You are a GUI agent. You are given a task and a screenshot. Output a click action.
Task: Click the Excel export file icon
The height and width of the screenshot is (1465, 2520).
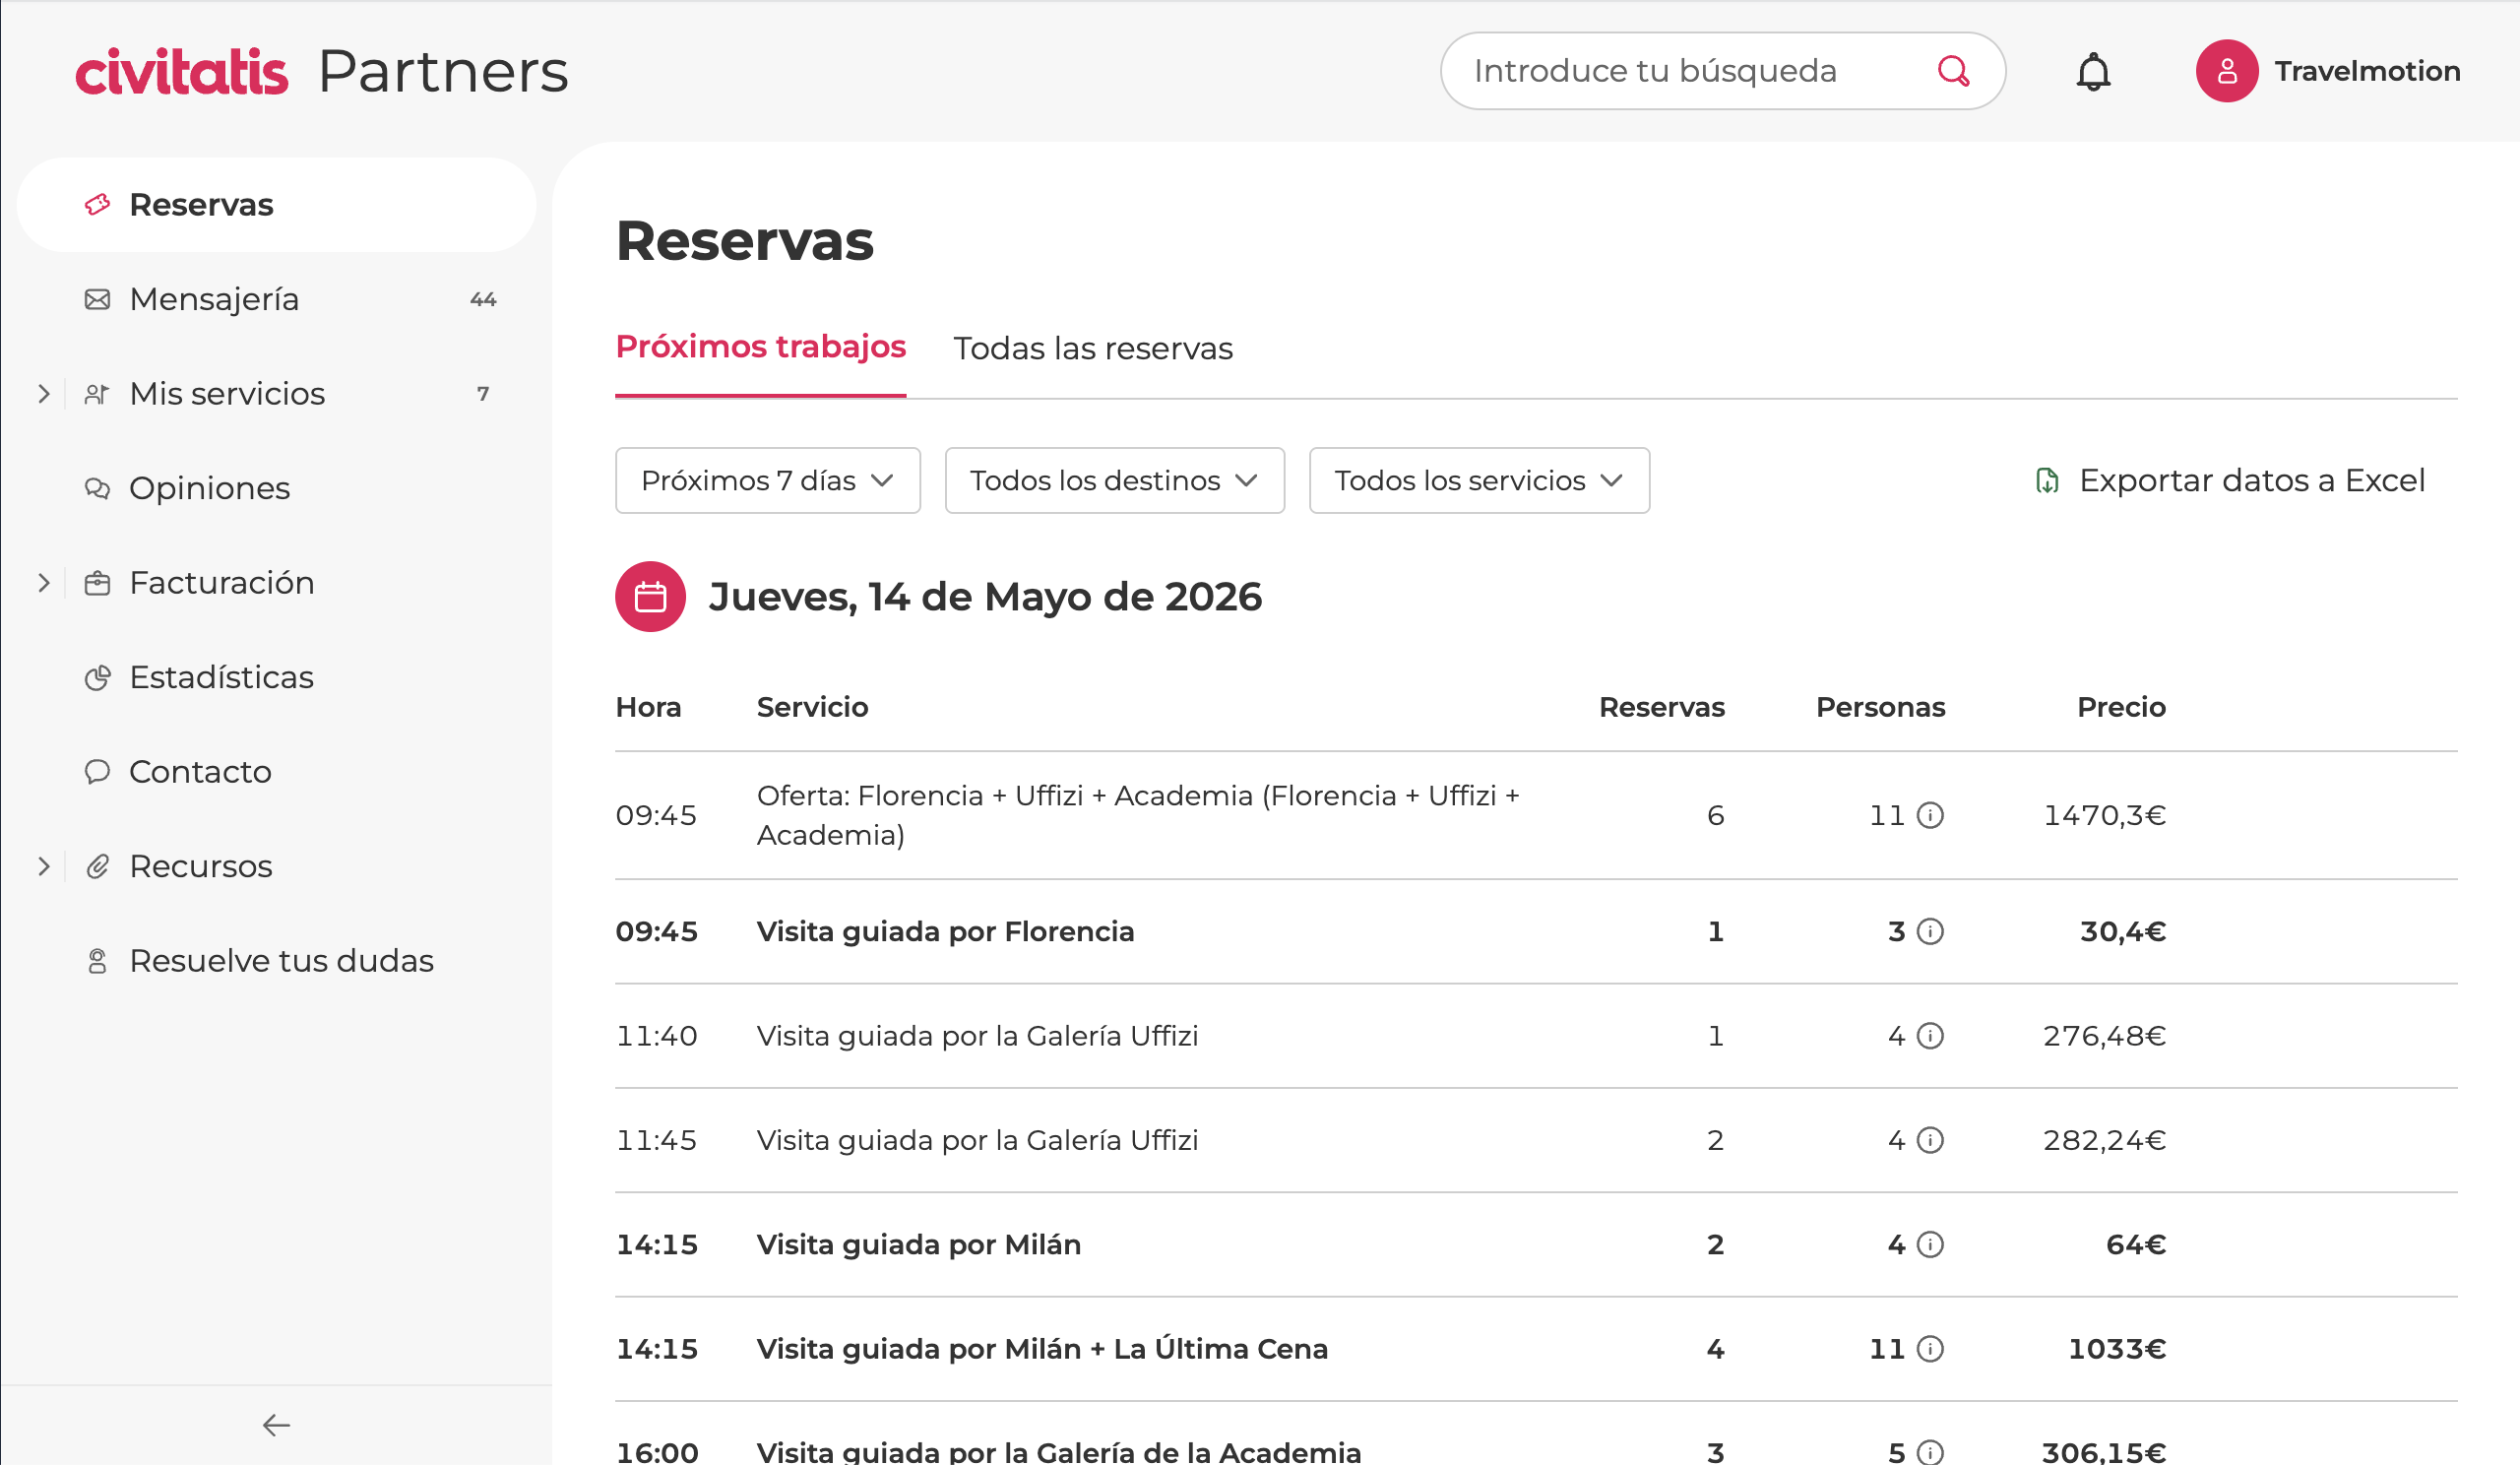pos(2047,481)
